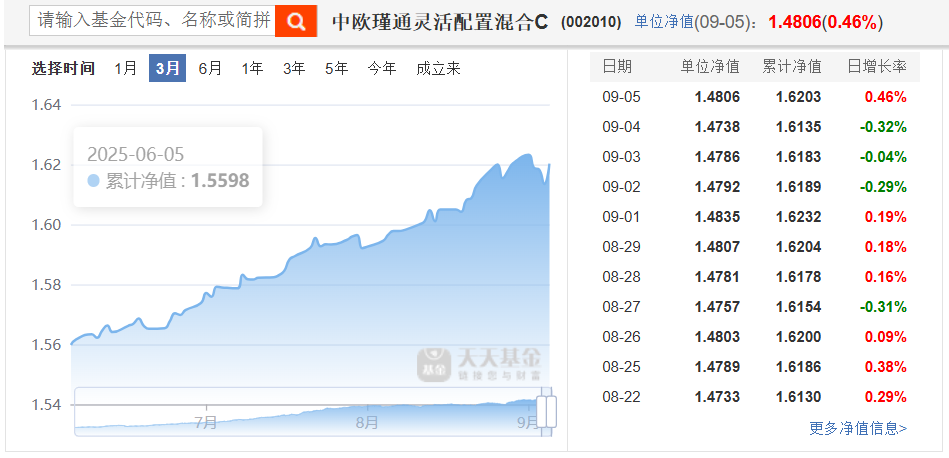Viewport: 949px width, 458px height.
Task: Click unit value 1.4835
Action: click(x=718, y=217)
